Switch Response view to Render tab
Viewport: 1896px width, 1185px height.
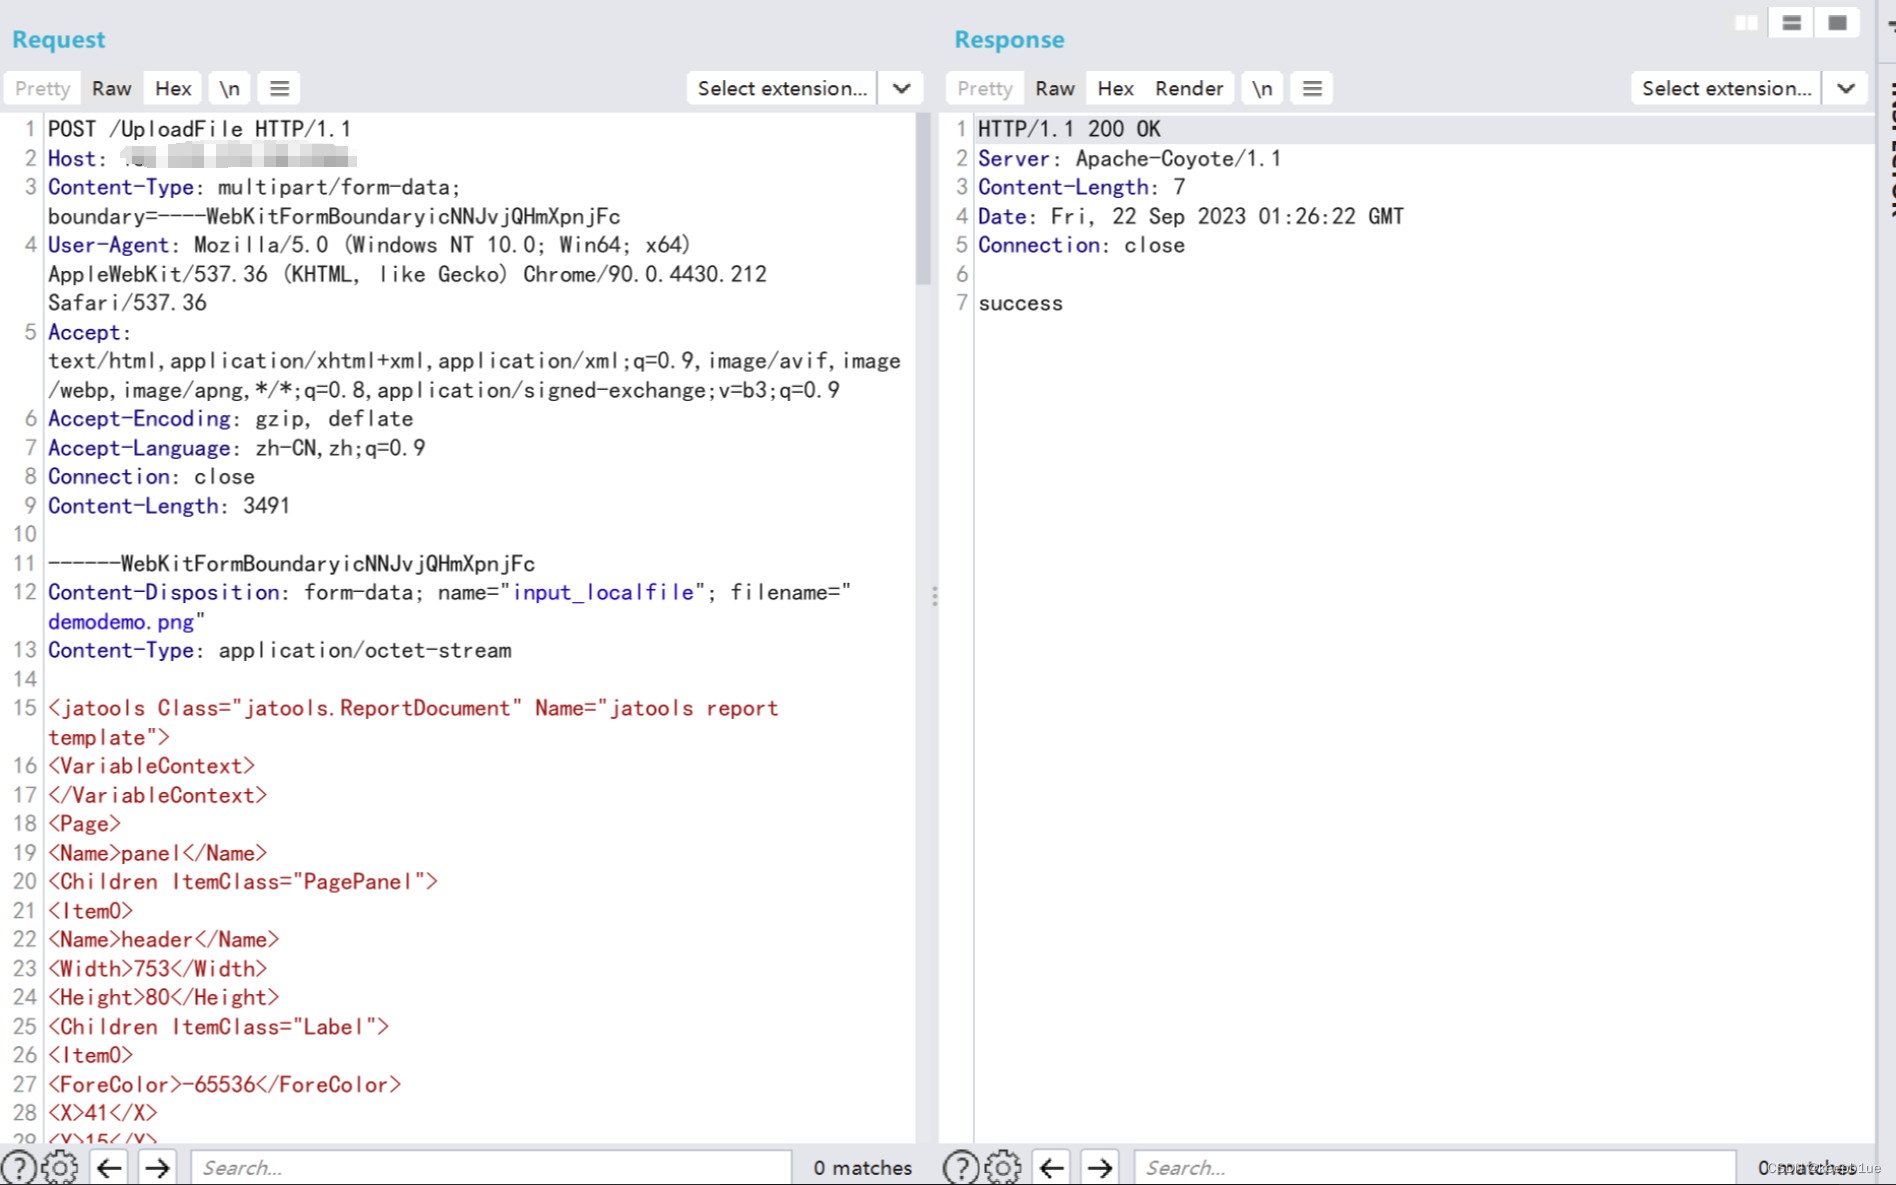click(x=1189, y=88)
